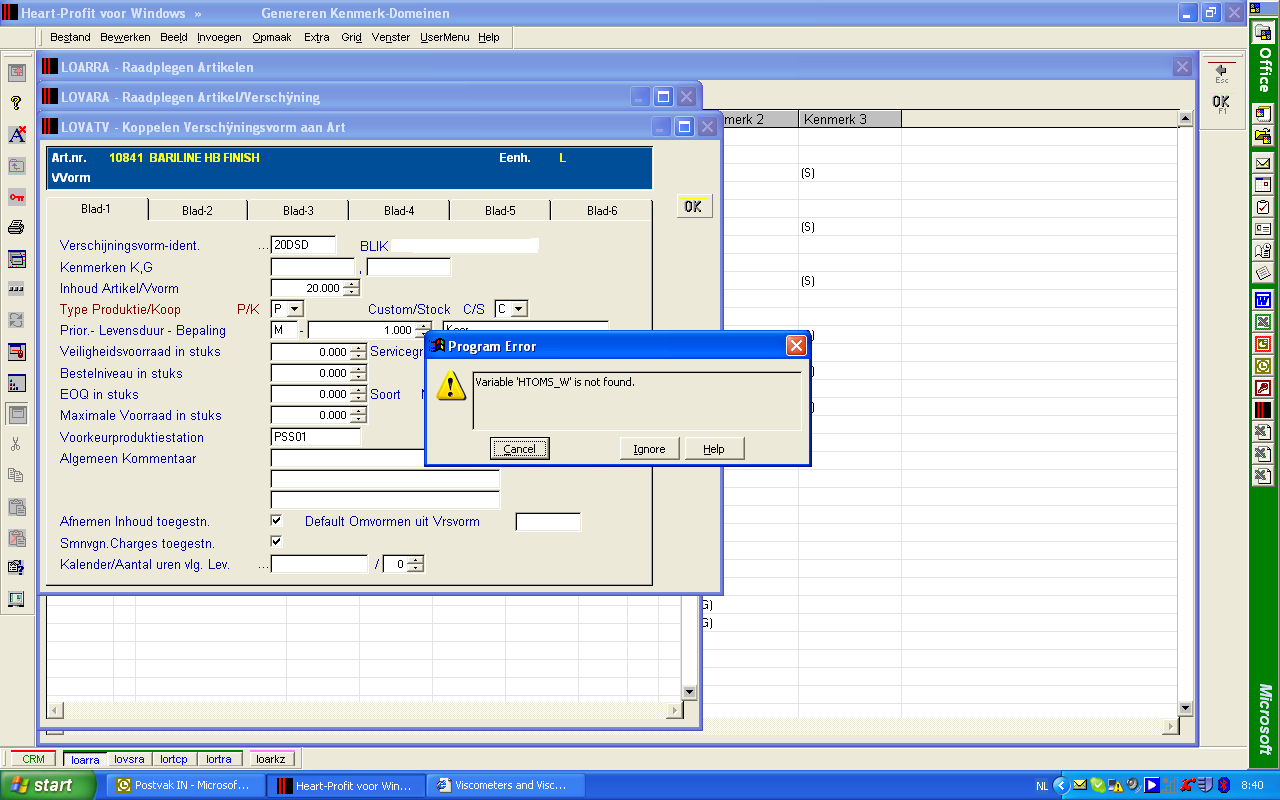The width and height of the screenshot is (1280, 800).
Task: Increase Bestelniveau in stuks spinner
Action: 358,369
